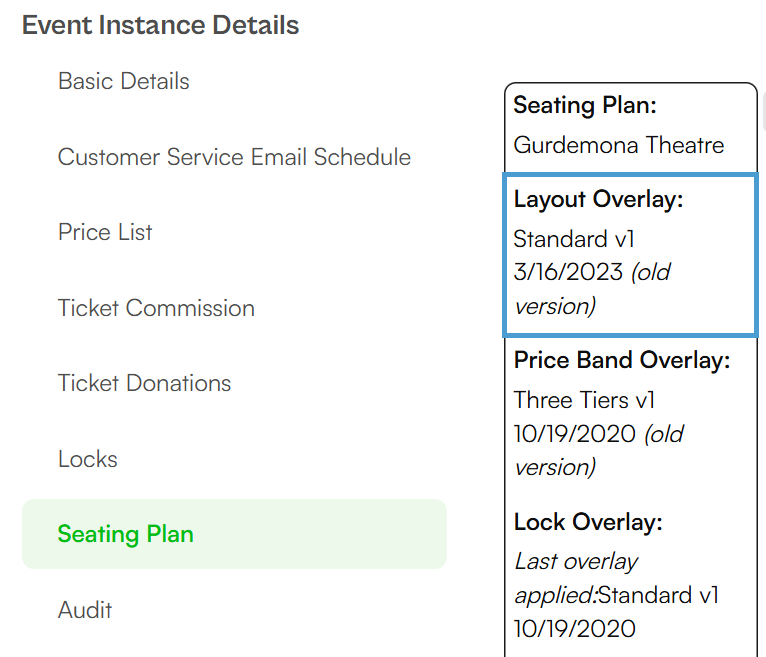Select Ticket Commission in sidebar

pos(156,308)
